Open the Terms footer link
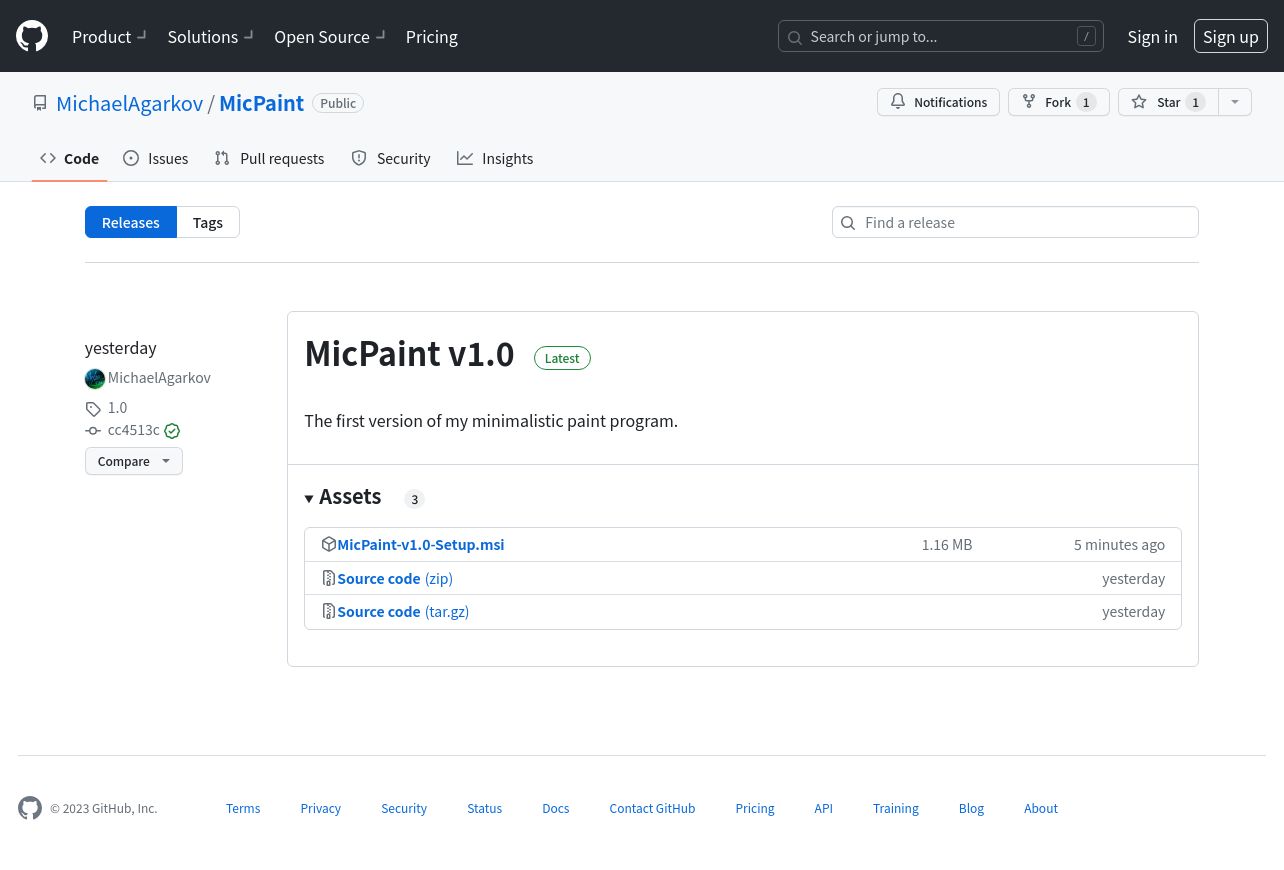 pyautogui.click(x=243, y=808)
